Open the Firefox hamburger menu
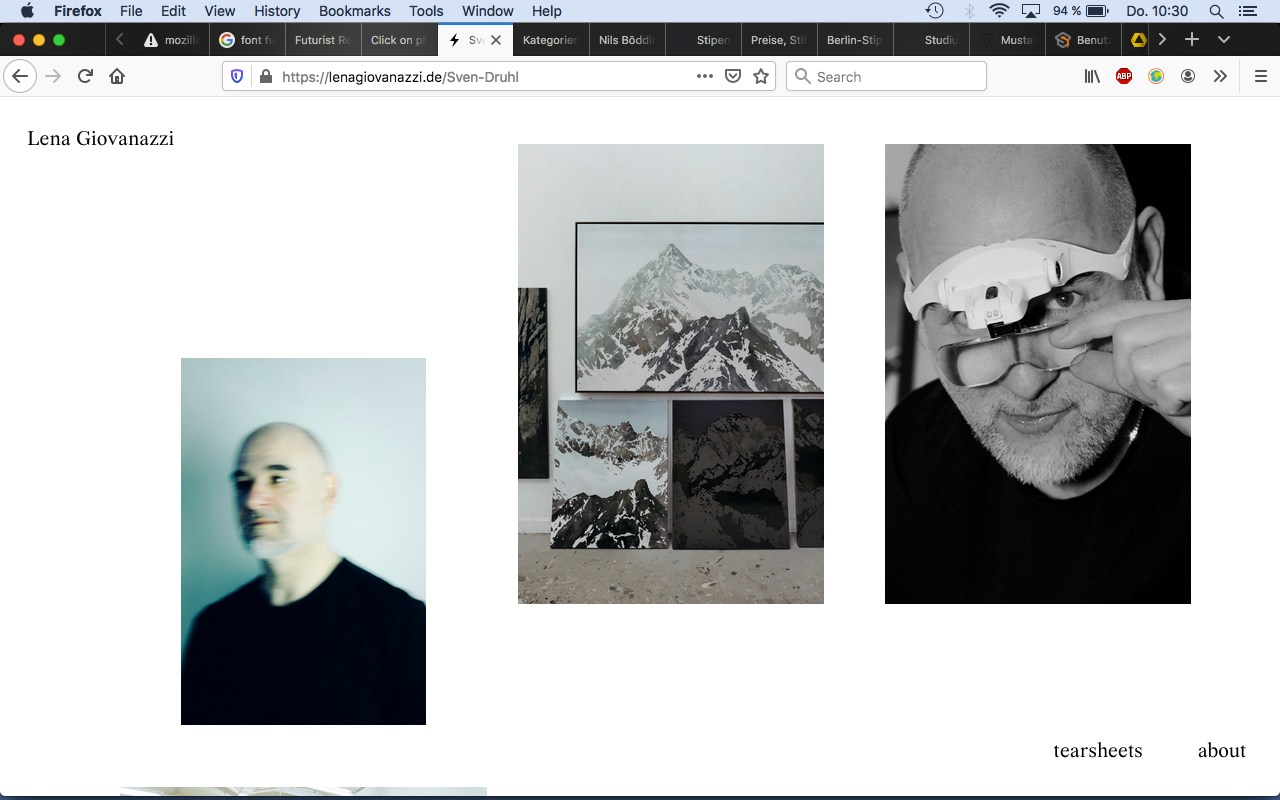Screen dimensions: 1280x800 point(1261,76)
